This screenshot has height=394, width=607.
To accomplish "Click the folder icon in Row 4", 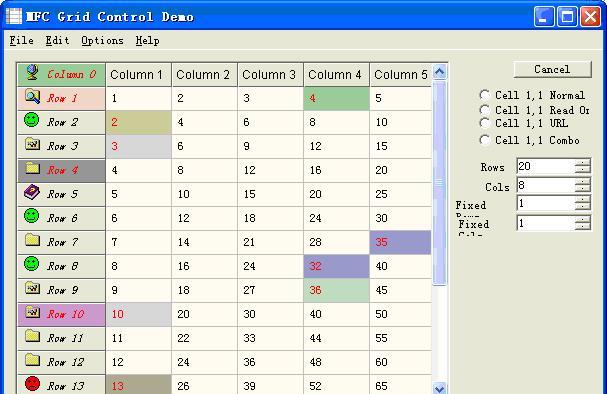I will click(33, 168).
